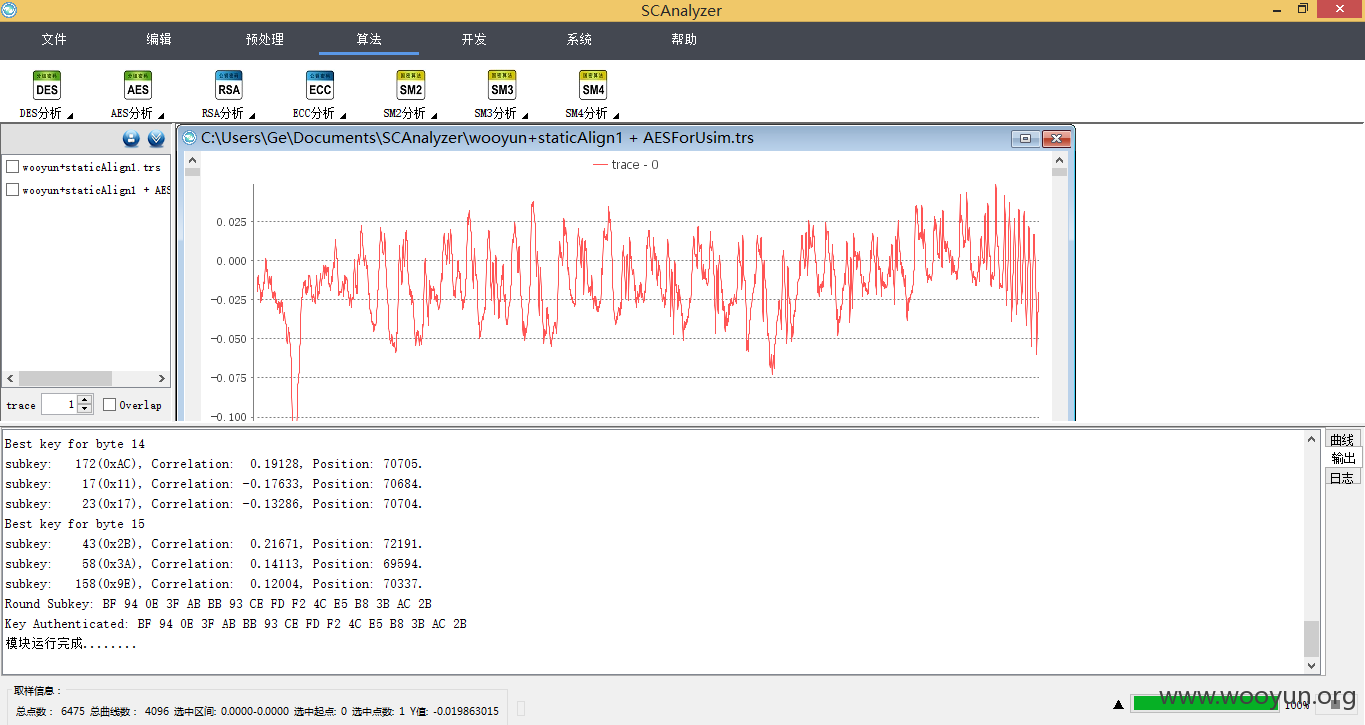This screenshot has height=725, width=1365.
Task: Expand the SM4分析 dropdown arrow
Action: coord(616,115)
